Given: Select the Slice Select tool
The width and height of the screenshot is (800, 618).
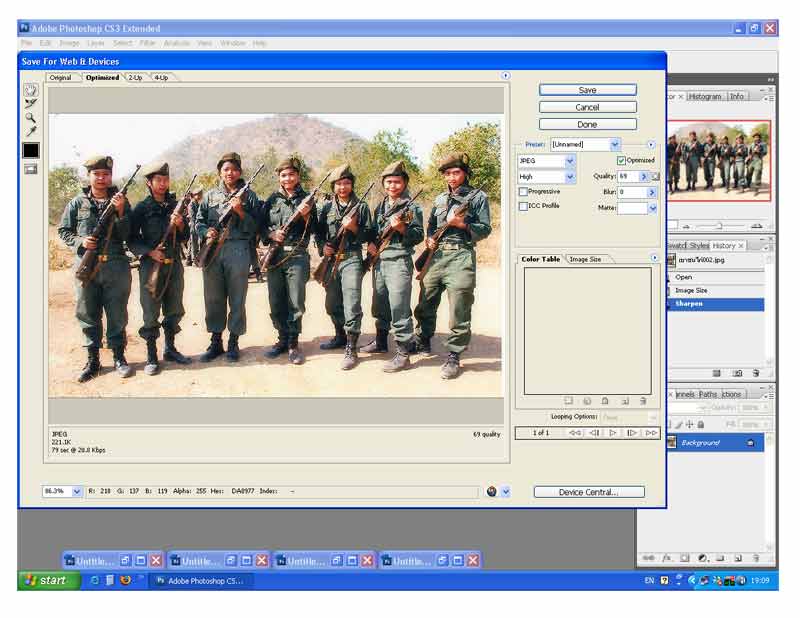Looking at the screenshot, I should [x=31, y=104].
